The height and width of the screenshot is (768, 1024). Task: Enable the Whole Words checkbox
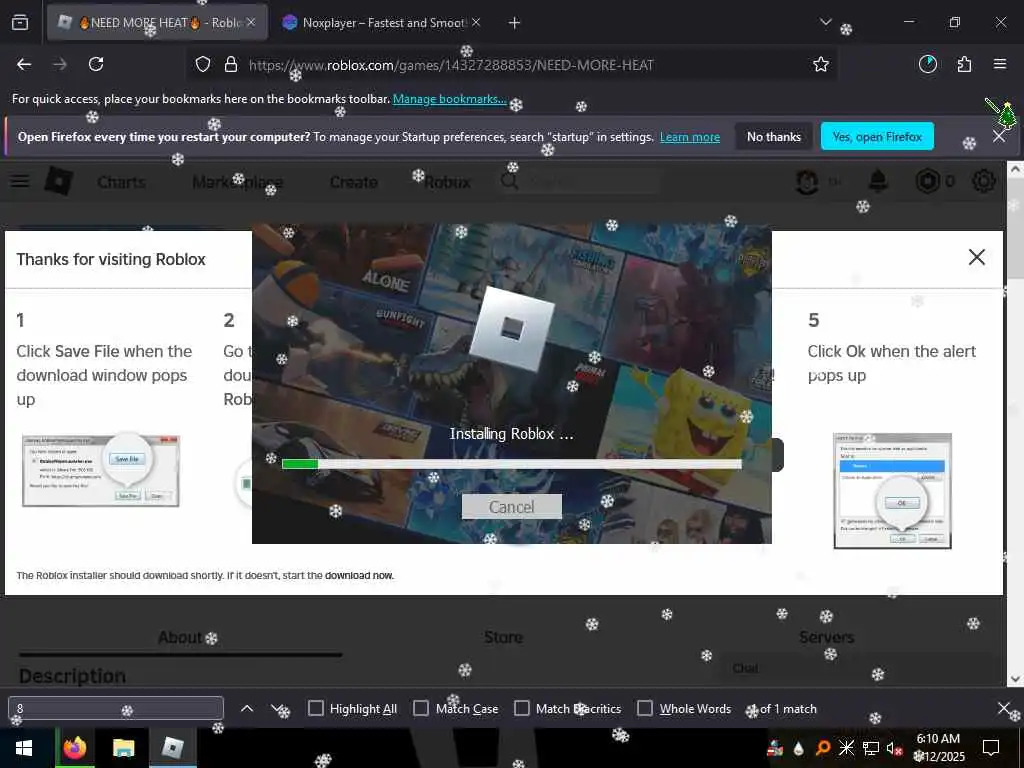pos(645,708)
